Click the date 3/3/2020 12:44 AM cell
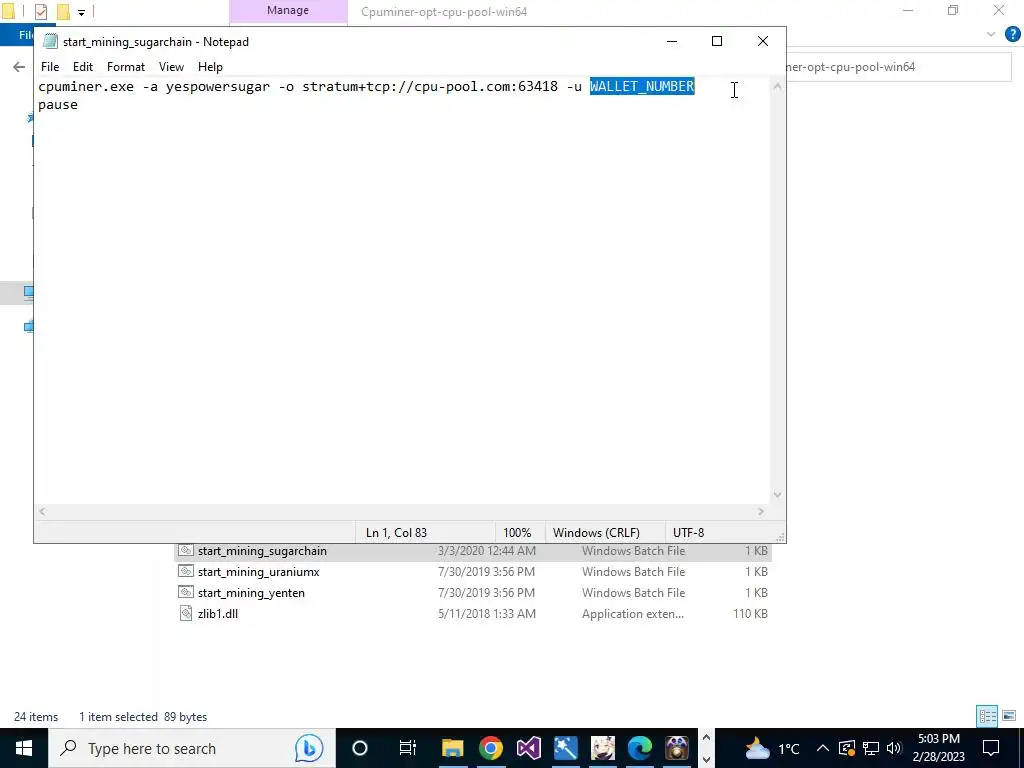This screenshot has width=1024, height=768. (487, 551)
